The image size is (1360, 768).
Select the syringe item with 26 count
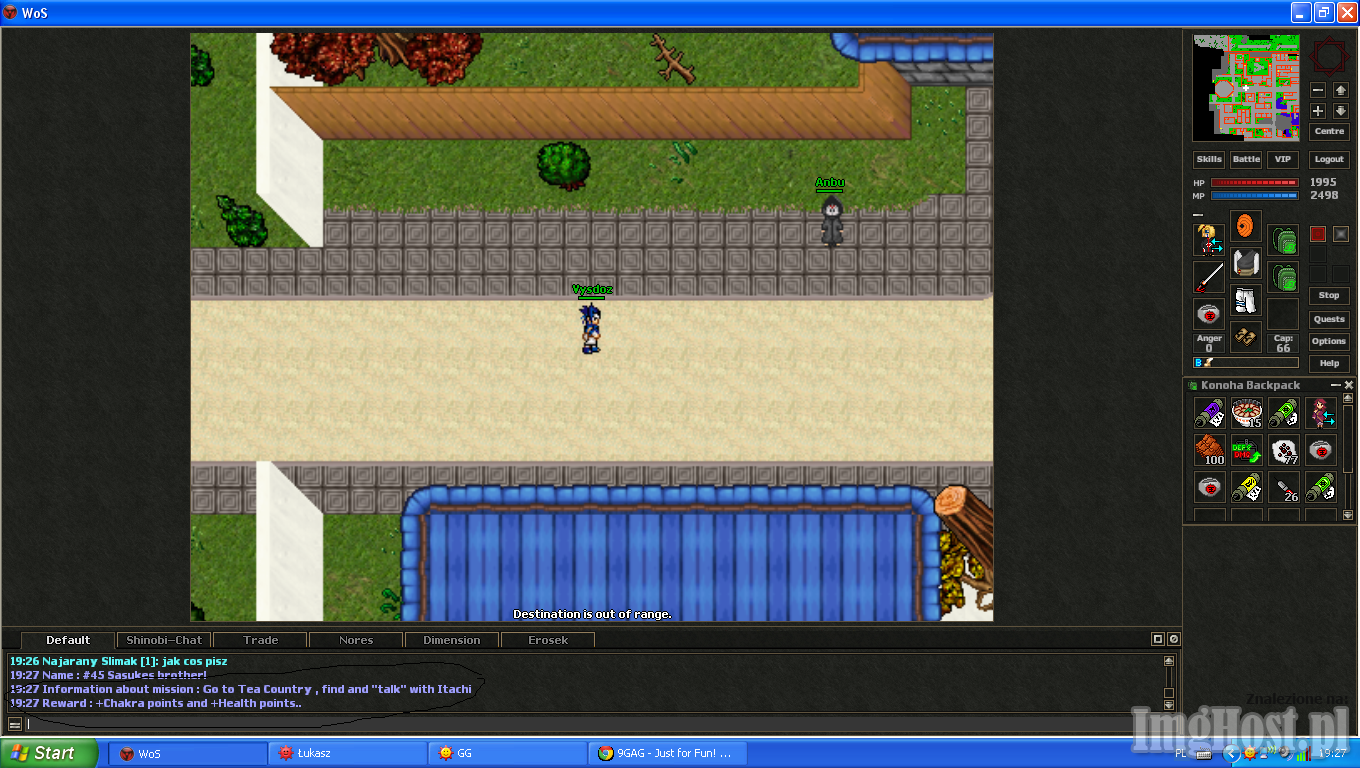point(1283,487)
